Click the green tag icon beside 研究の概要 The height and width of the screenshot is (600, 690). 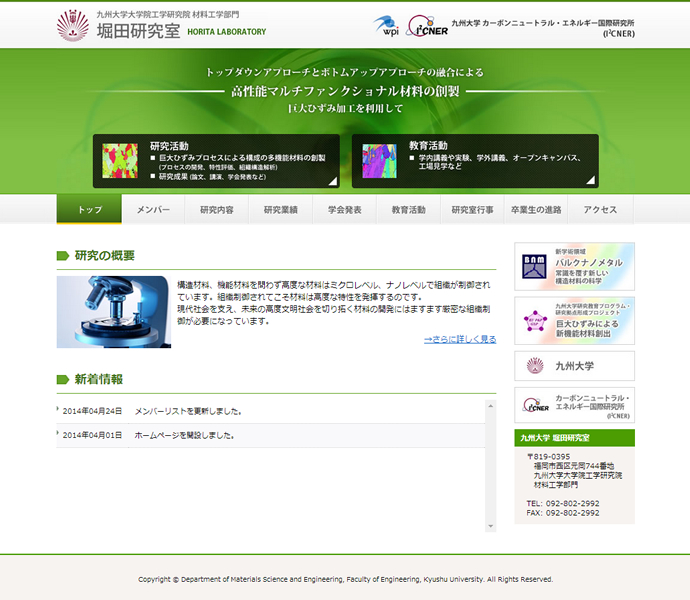pos(63,255)
